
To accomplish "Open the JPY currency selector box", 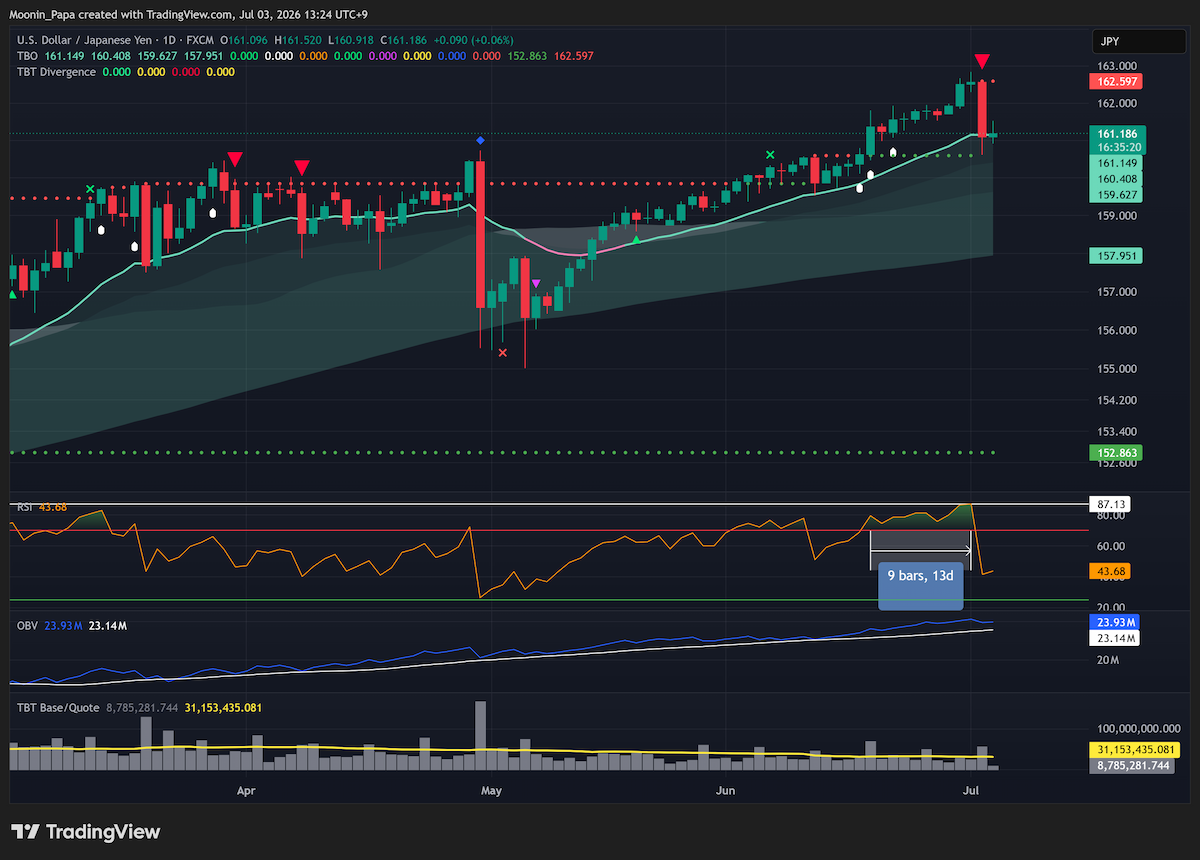I will [x=1139, y=42].
